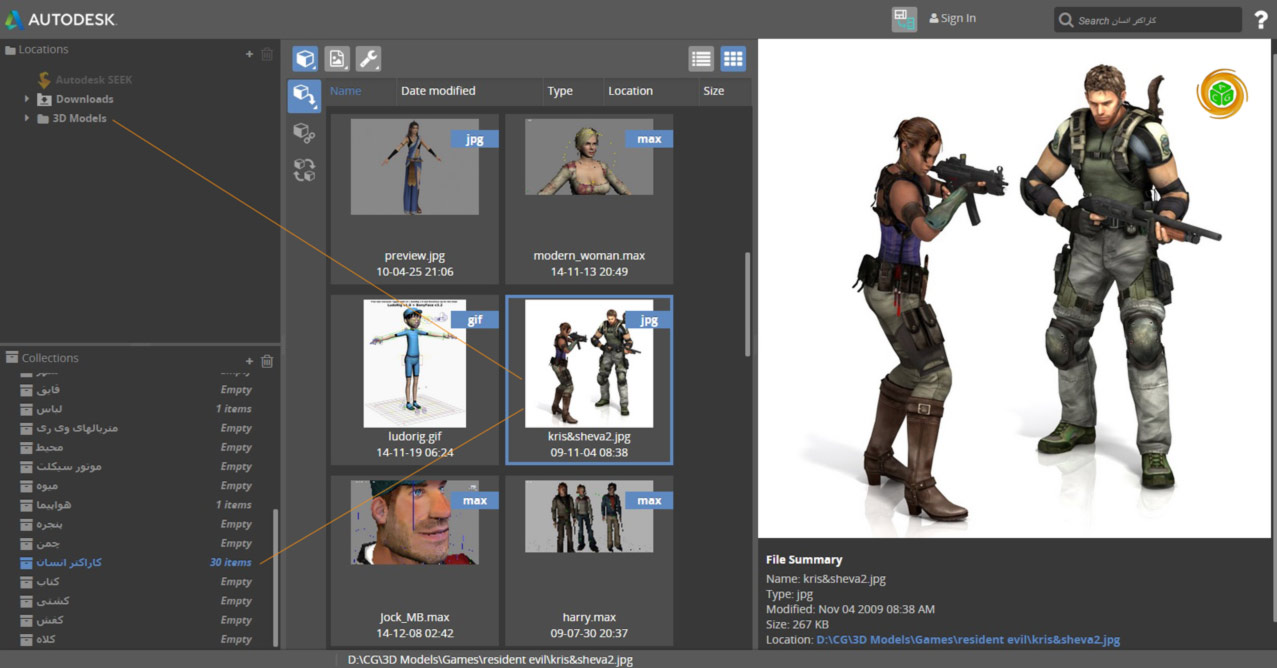Click the box icon beside 'کفش' collection
1277x668 pixels.
click(26, 620)
